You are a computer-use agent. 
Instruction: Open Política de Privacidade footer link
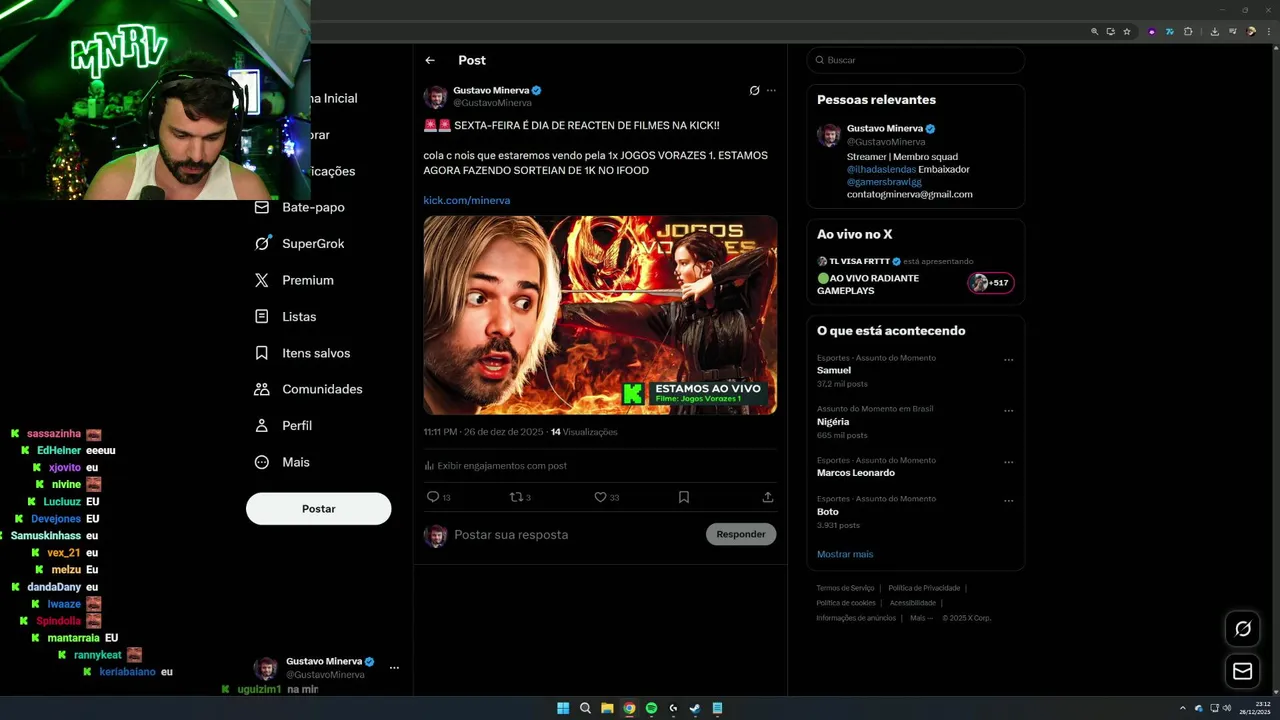tap(924, 588)
